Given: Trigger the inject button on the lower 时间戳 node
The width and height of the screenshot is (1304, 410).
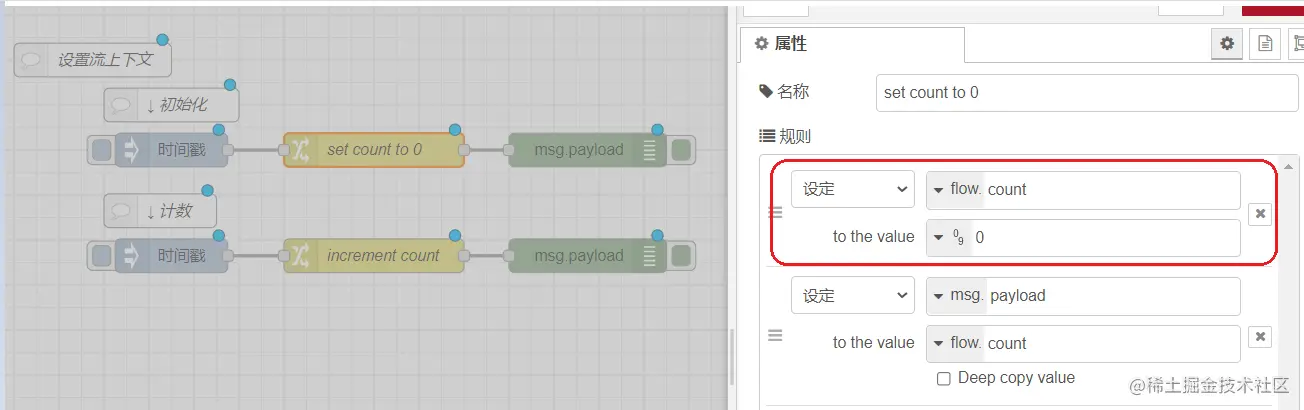Looking at the screenshot, I should pos(101,256).
